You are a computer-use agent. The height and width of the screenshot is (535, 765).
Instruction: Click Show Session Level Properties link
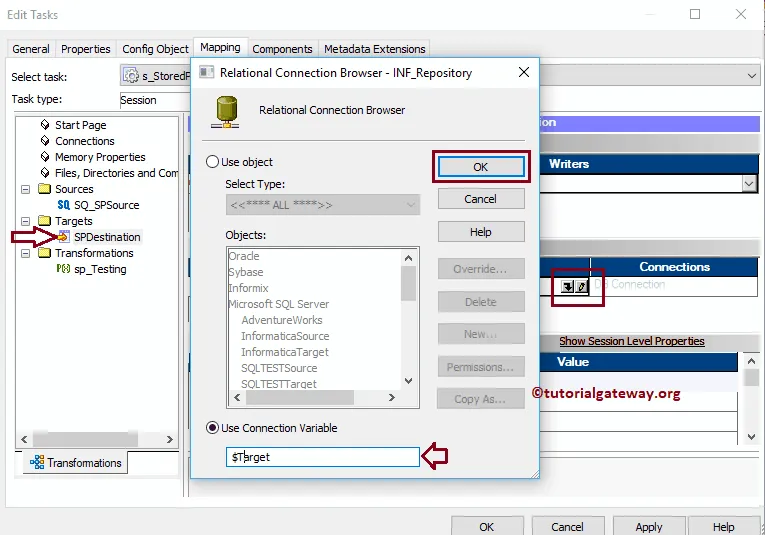631,341
